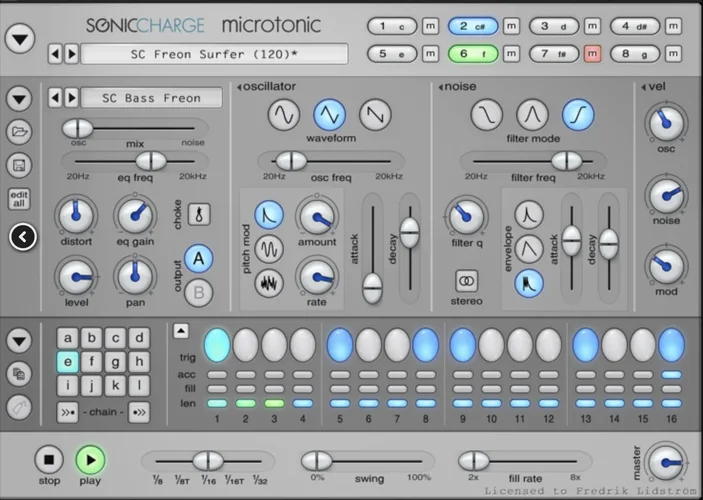The height and width of the screenshot is (500, 703).
Task: Open the drum patch menu dropdown
Action: tap(19, 98)
